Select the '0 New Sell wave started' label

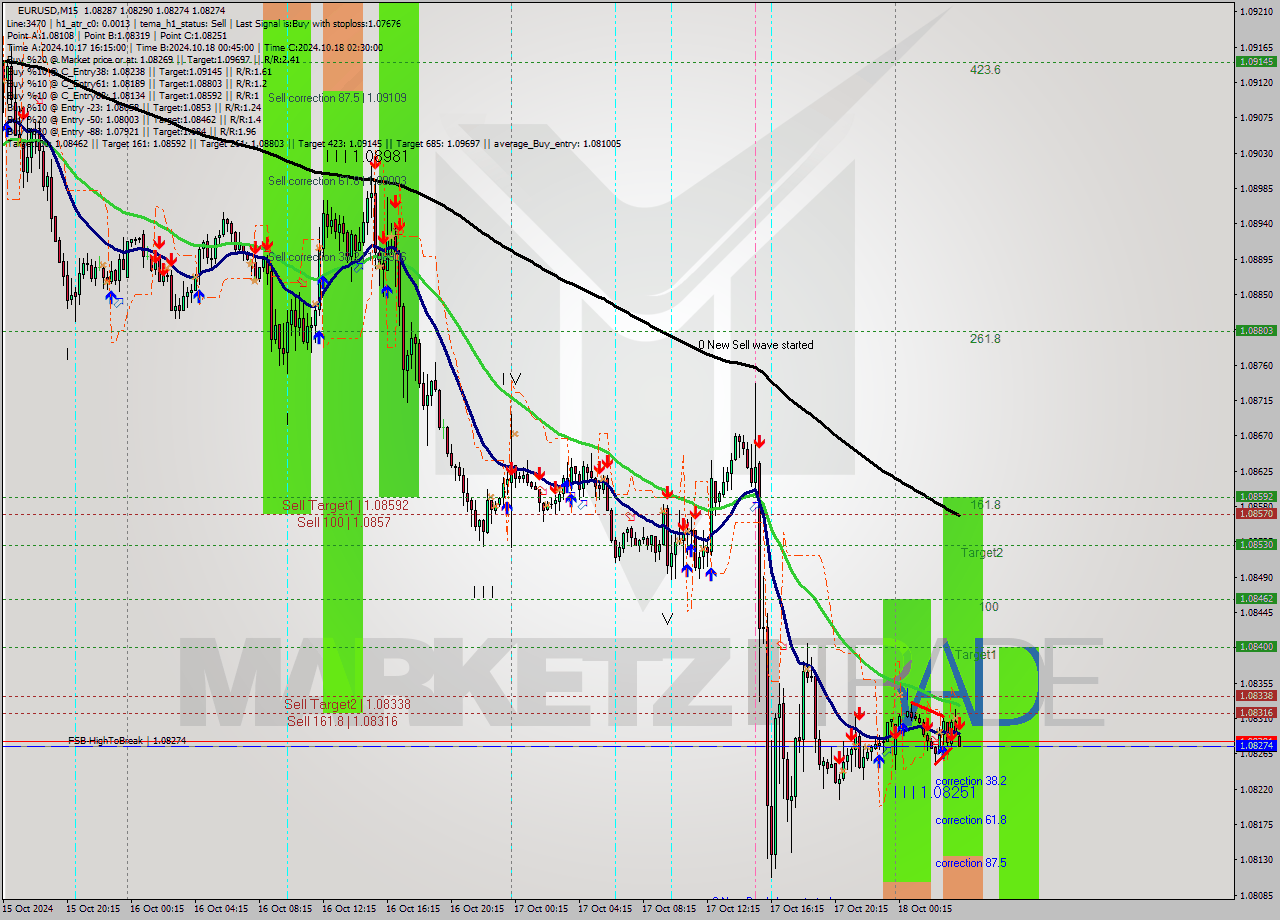[x=756, y=345]
